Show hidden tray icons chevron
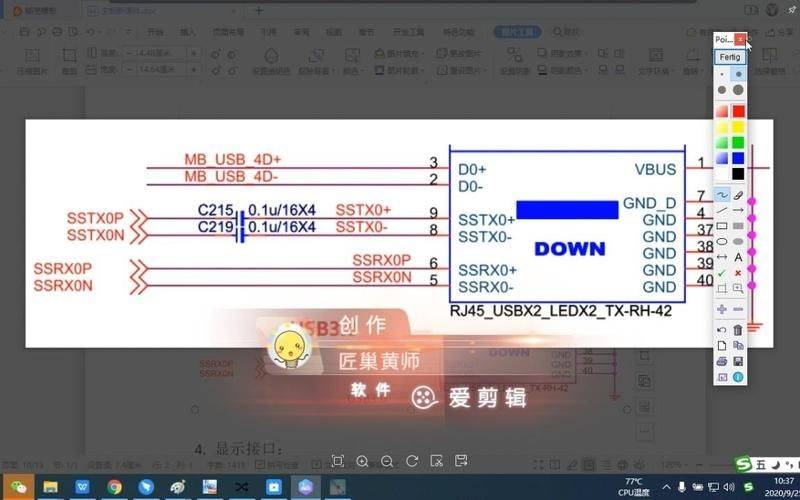The width and height of the screenshot is (800, 500). point(666,487)
